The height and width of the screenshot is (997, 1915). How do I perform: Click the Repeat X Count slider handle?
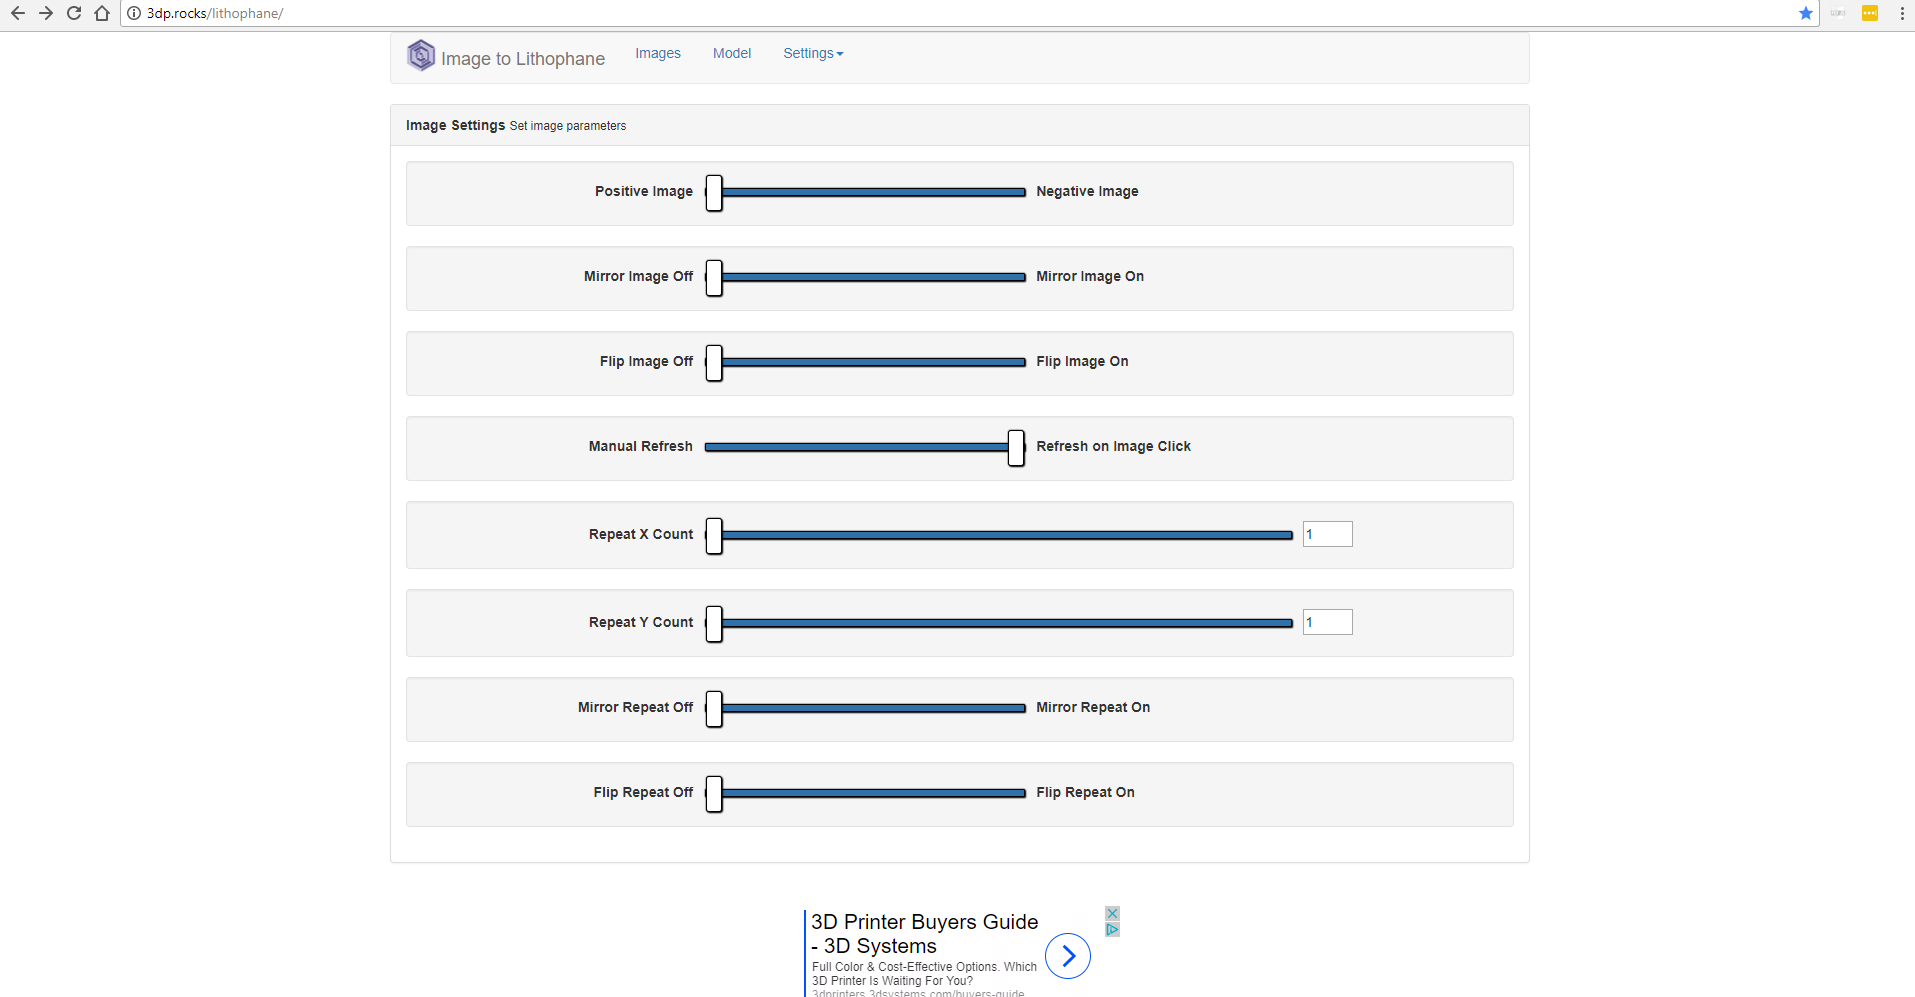click(x=714, y=536)
